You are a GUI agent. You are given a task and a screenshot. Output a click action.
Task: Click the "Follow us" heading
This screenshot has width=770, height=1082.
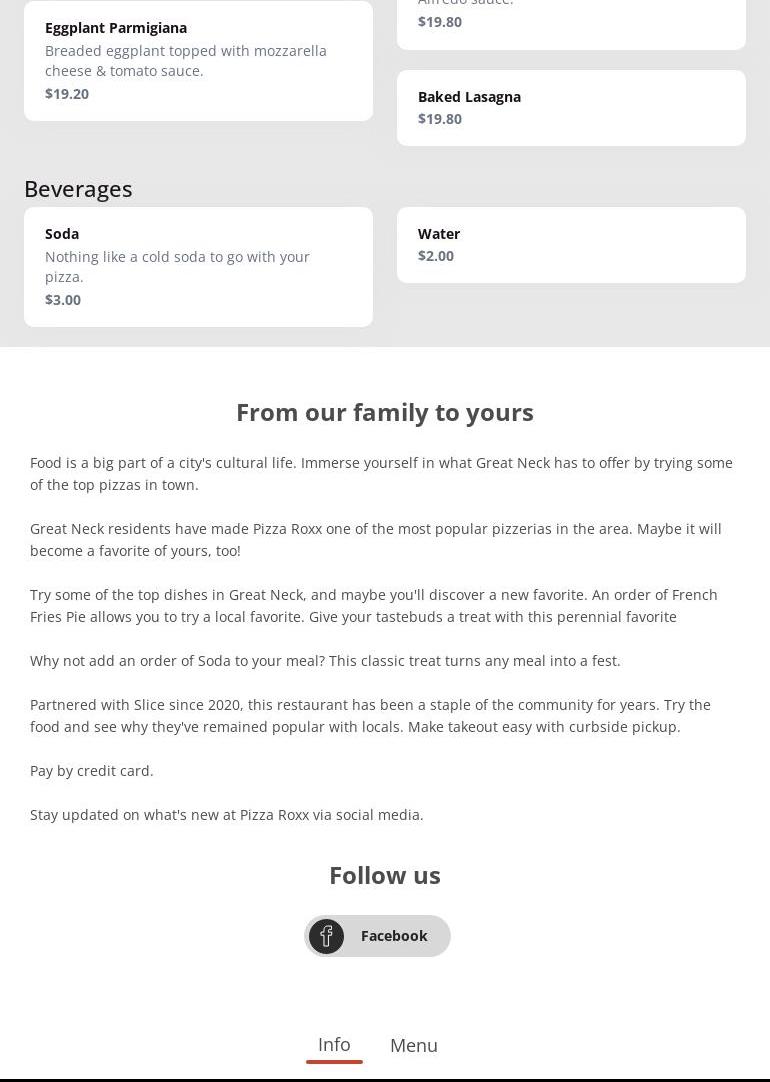(x=385, y=875)
